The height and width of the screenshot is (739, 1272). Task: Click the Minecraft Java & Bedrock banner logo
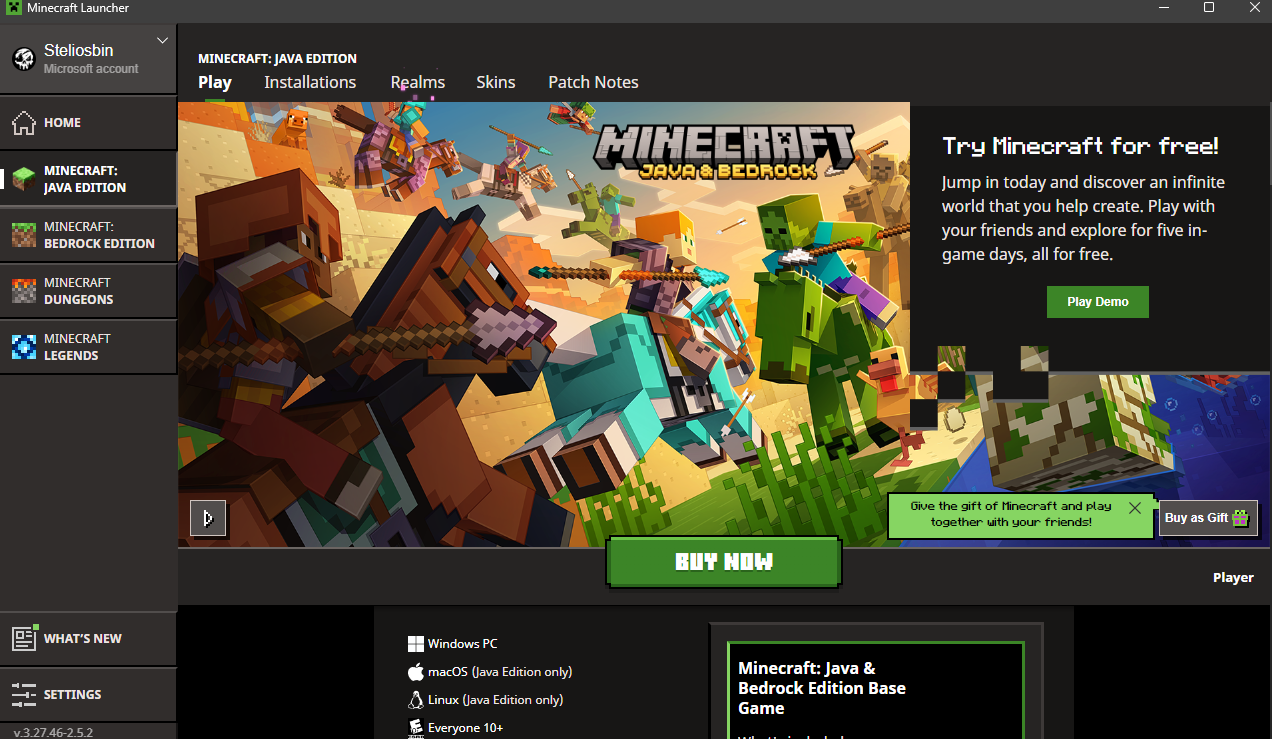coord(725,150)
